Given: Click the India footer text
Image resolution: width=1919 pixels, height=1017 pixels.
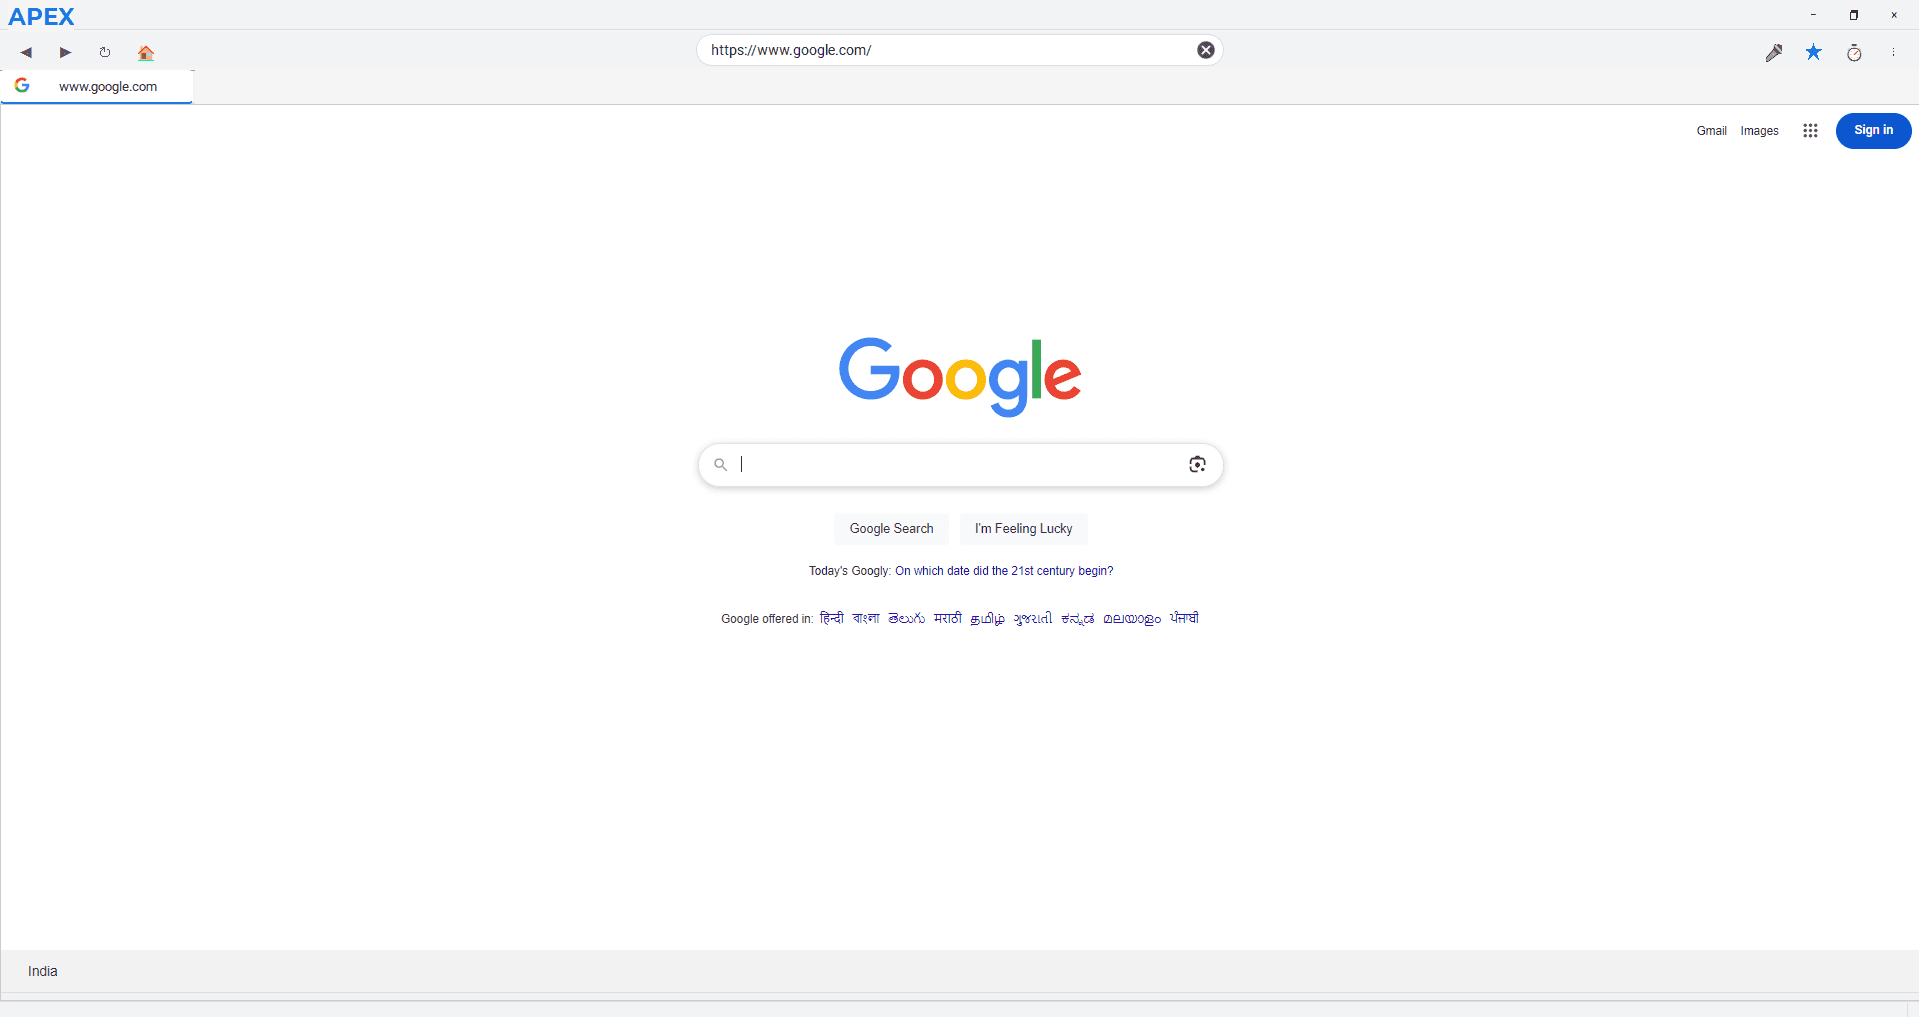Looking at the screenshot, I should tap(43, 971).
